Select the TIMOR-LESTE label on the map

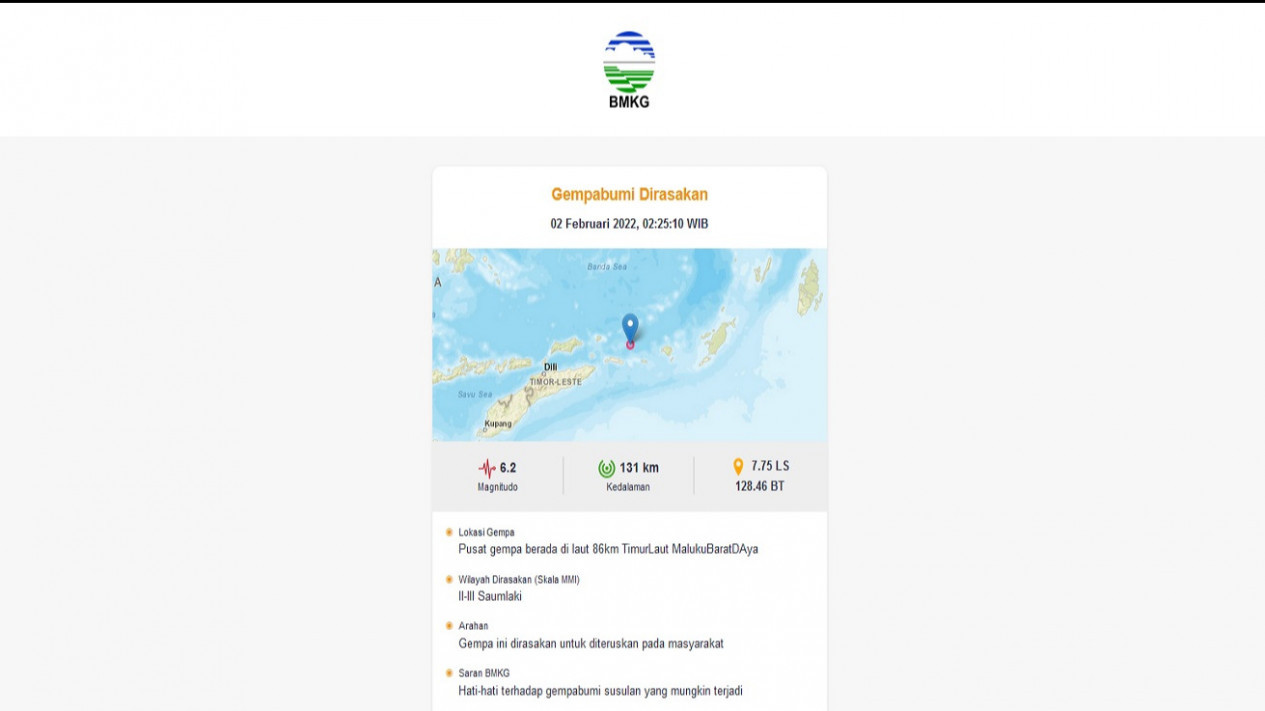click(554, 379)
